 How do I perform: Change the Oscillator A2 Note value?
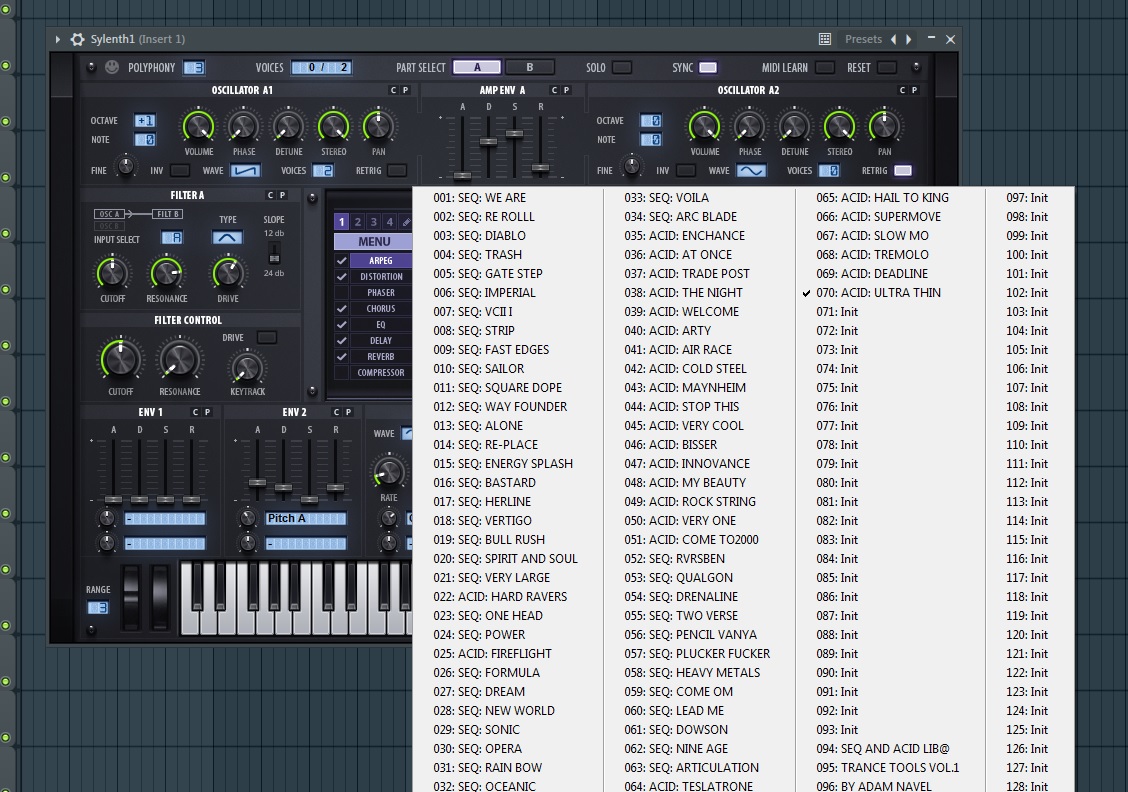[x=650, y=140]
